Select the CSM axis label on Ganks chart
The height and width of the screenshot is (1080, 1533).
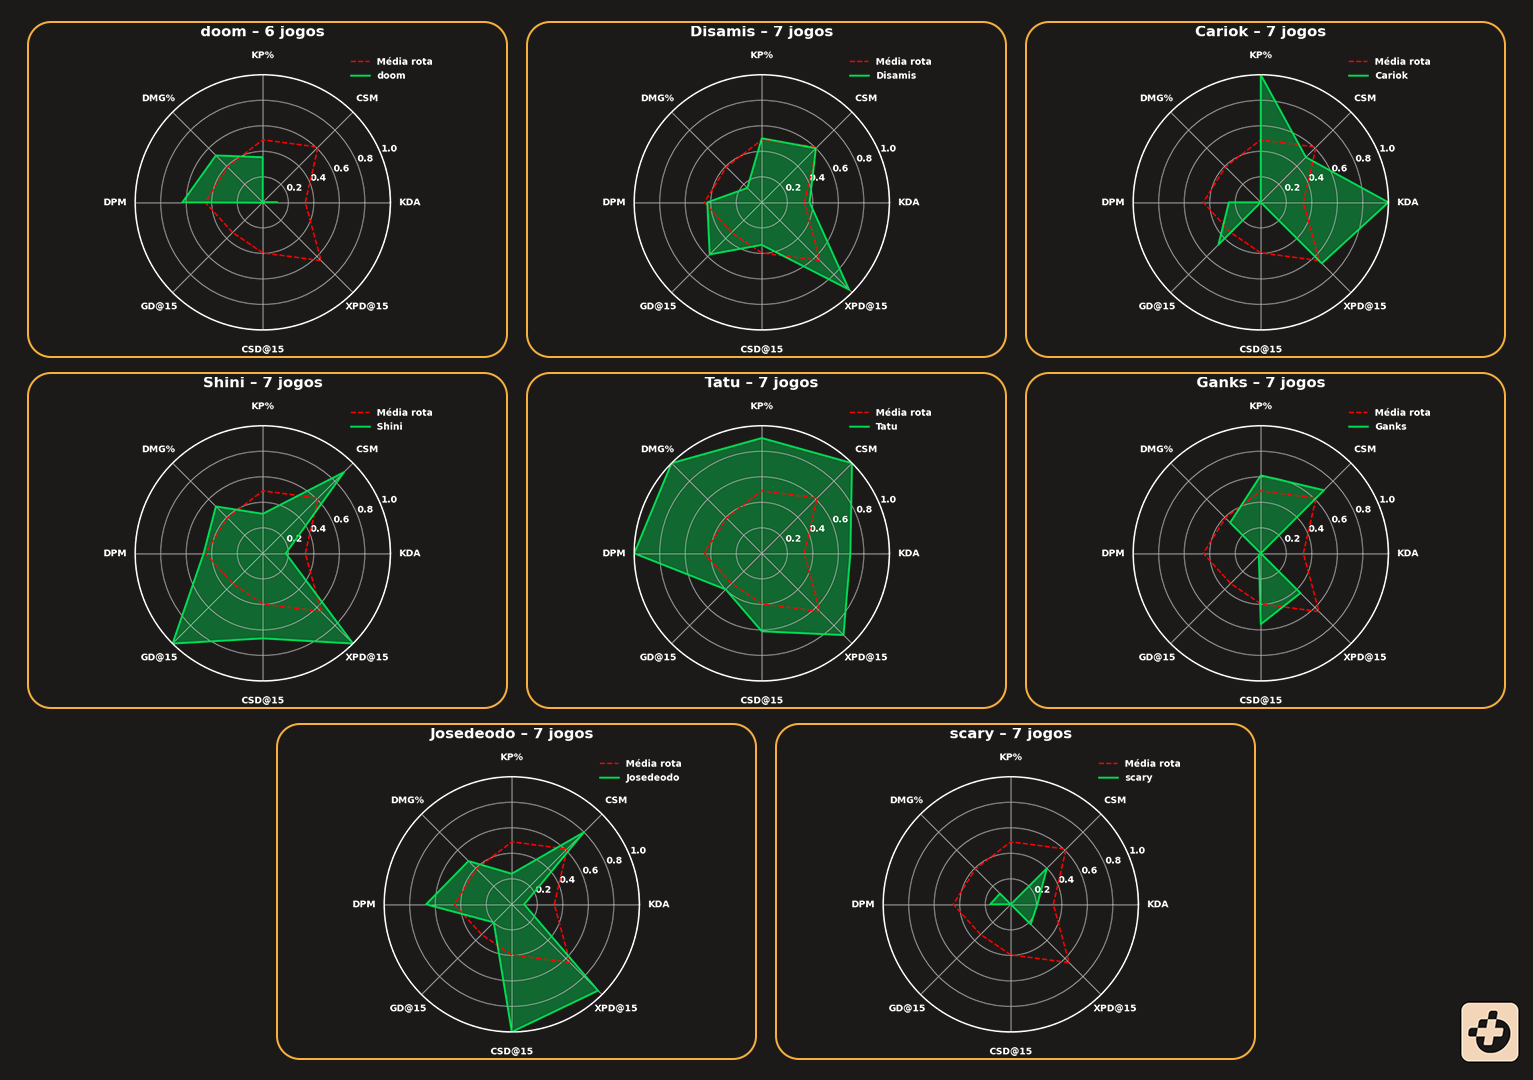point(1364,450)
